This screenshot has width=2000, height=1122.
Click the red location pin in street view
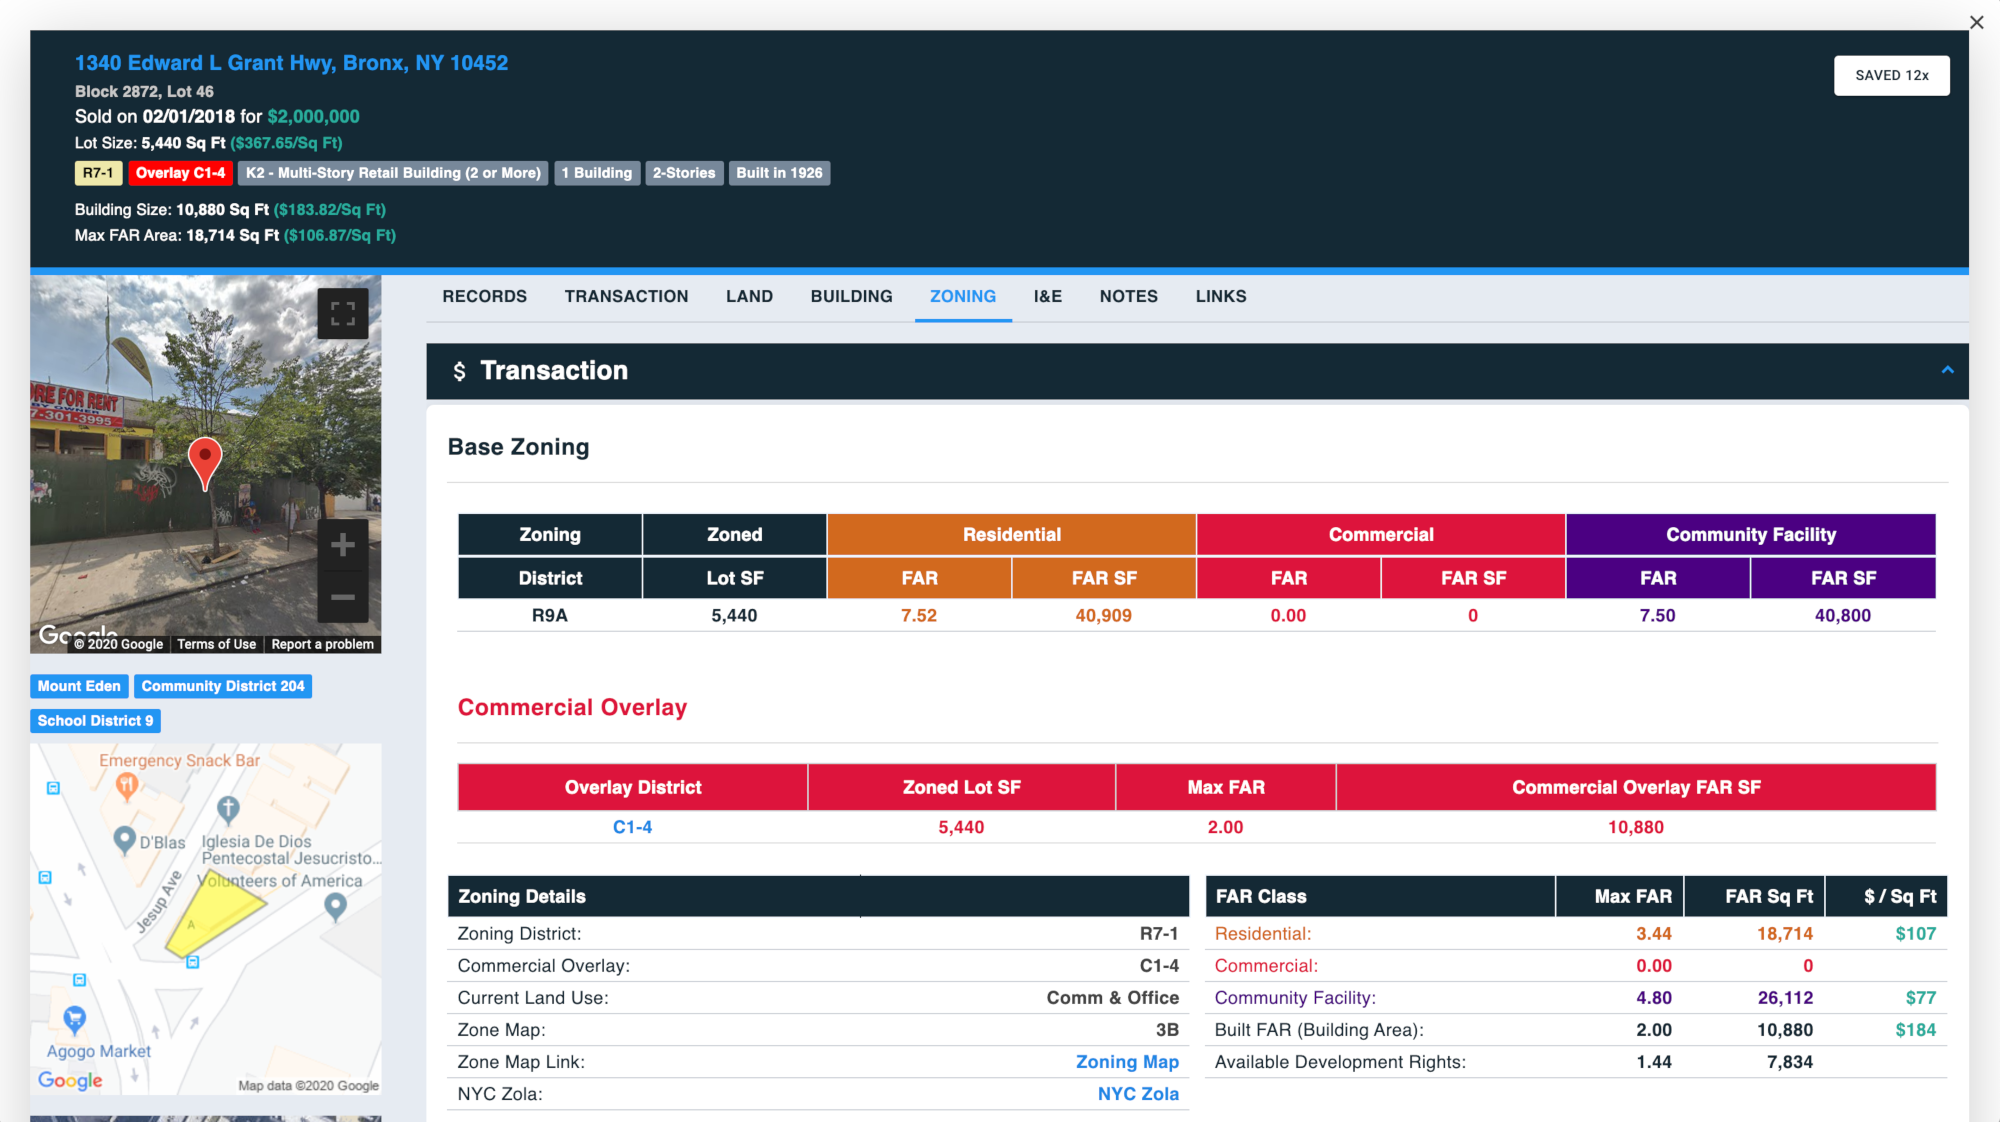coord(205,462)
